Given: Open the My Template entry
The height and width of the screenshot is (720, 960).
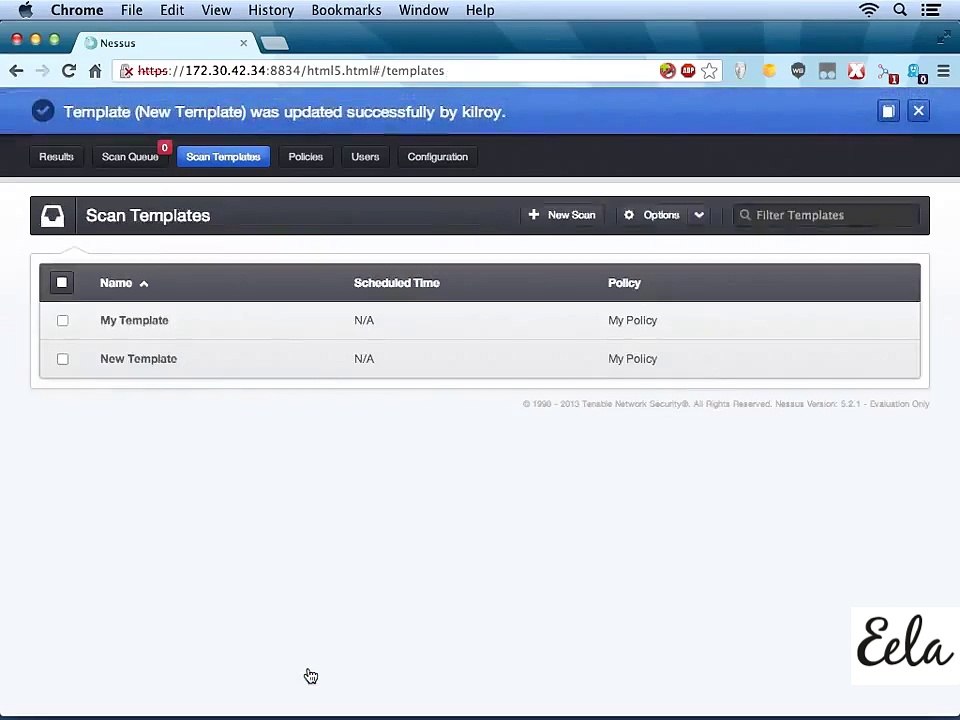Looking at the screenshot, I should [x=134, y=320].
